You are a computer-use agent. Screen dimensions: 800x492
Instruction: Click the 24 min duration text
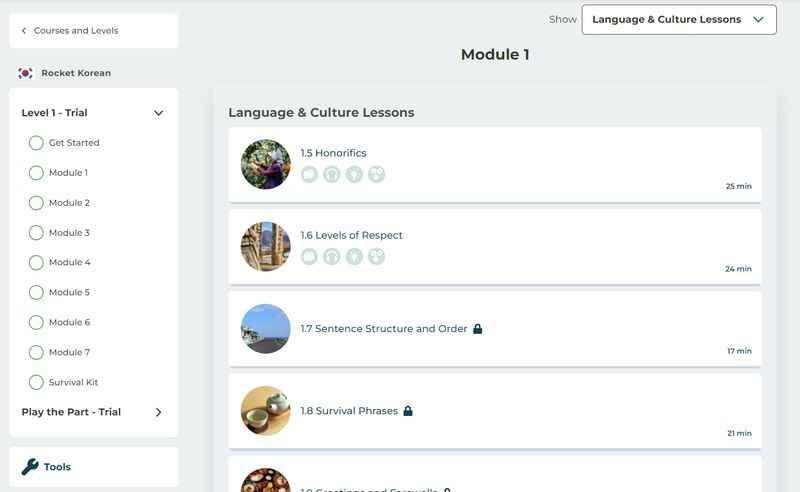[738, 269]
